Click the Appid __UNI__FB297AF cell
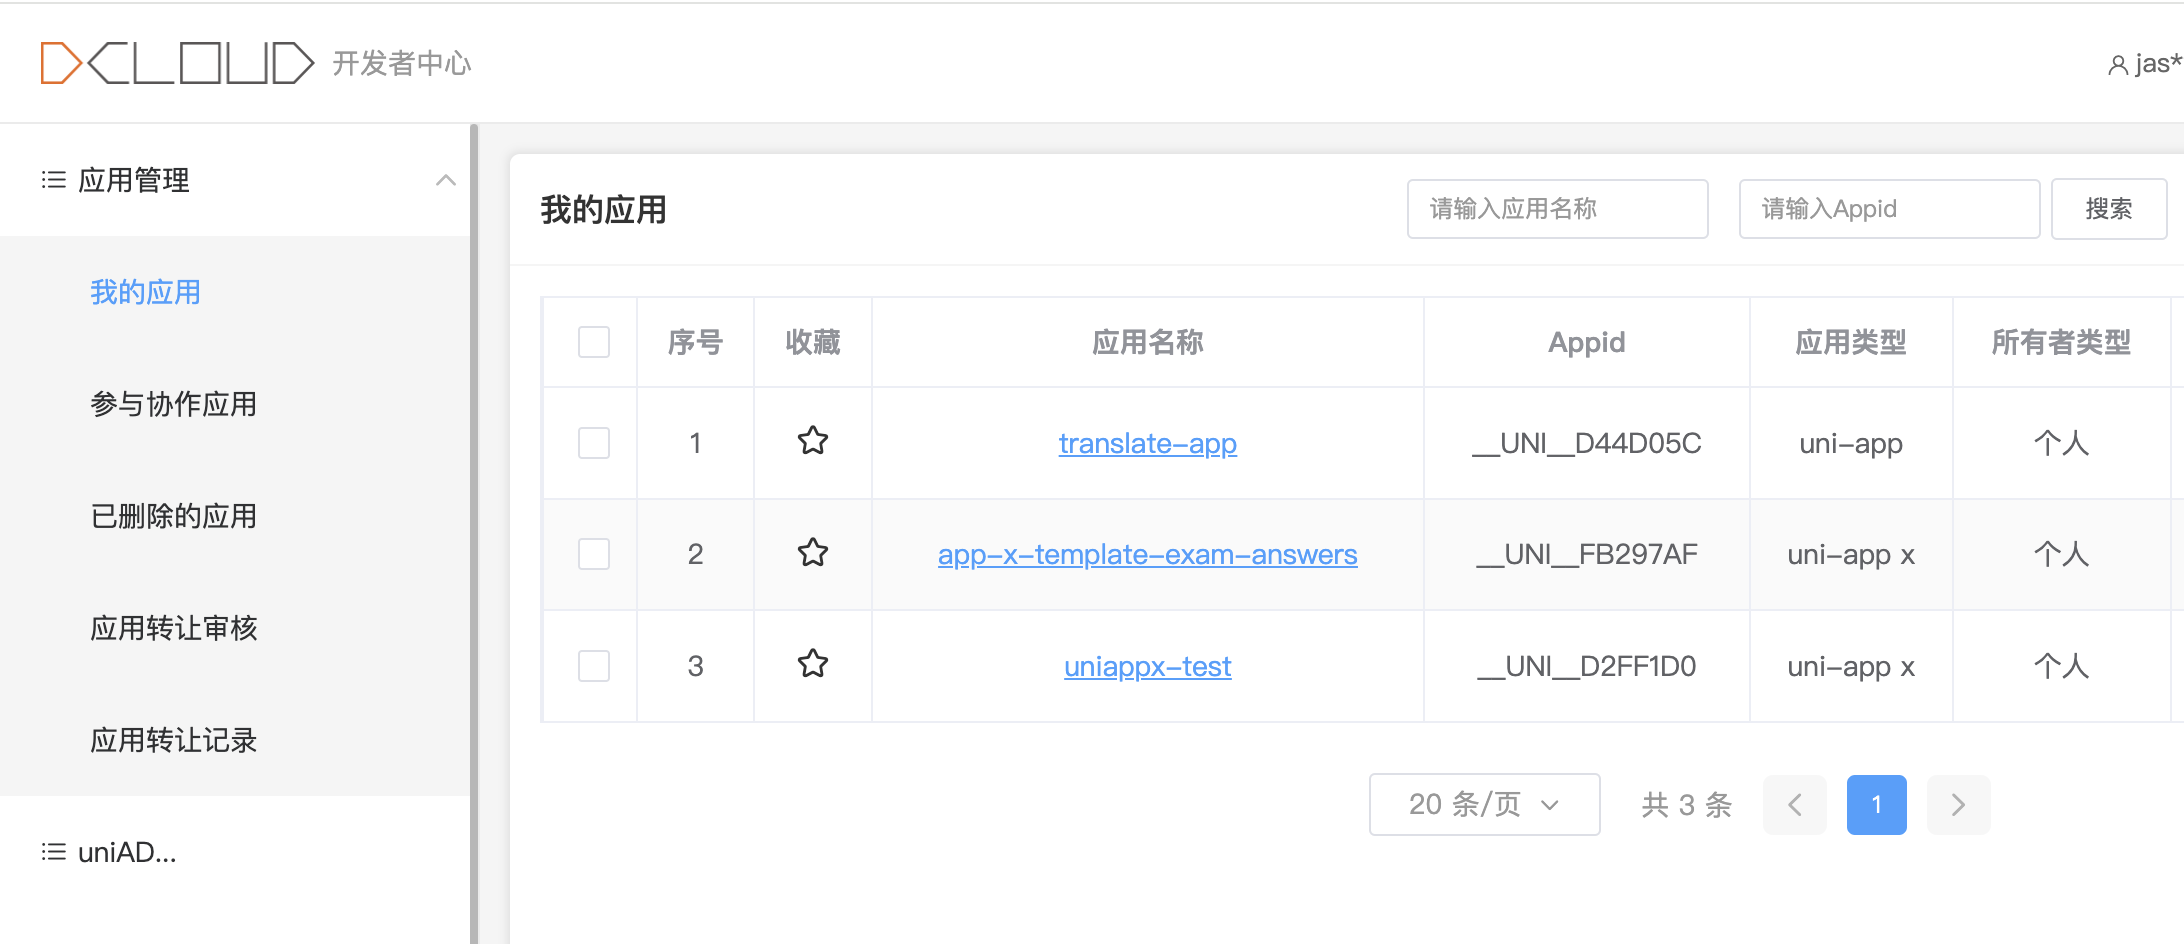Viewport: 2184px width, 944px height. click(1587, 554)
